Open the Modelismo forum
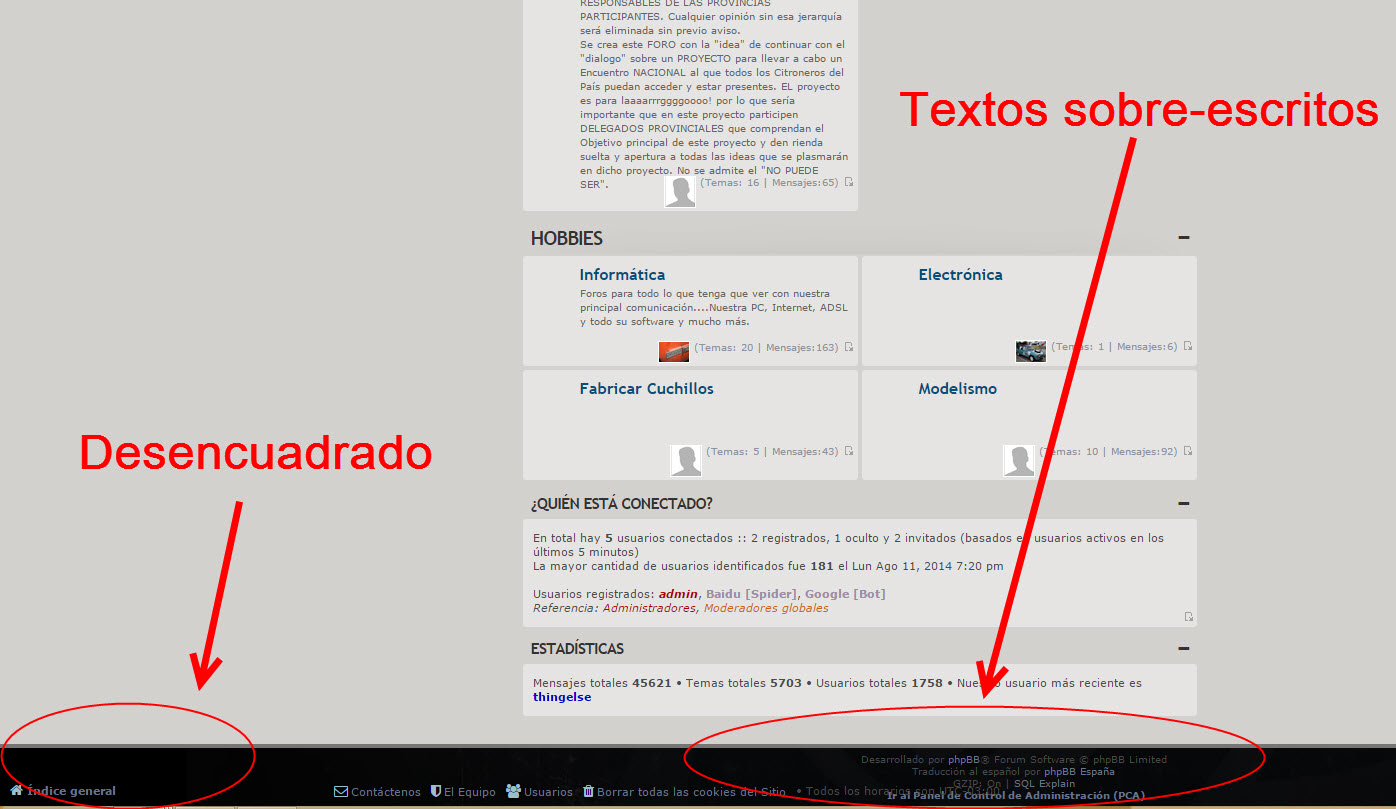The width and height of the screenshot is (1396, 809). coord(957,388)
